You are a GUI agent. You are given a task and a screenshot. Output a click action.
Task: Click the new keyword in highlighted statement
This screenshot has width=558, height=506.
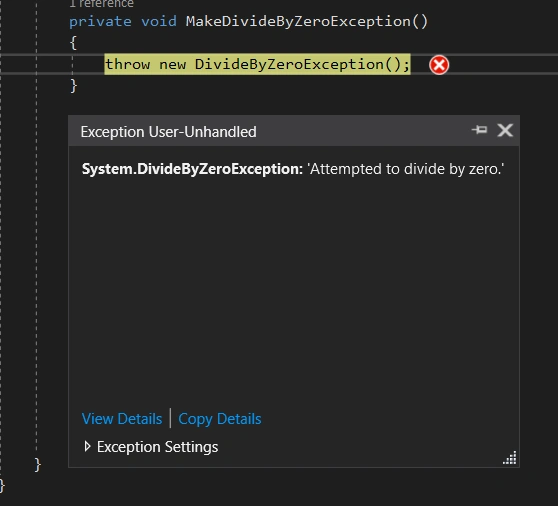pyautogui.click(x=173, y=65)
